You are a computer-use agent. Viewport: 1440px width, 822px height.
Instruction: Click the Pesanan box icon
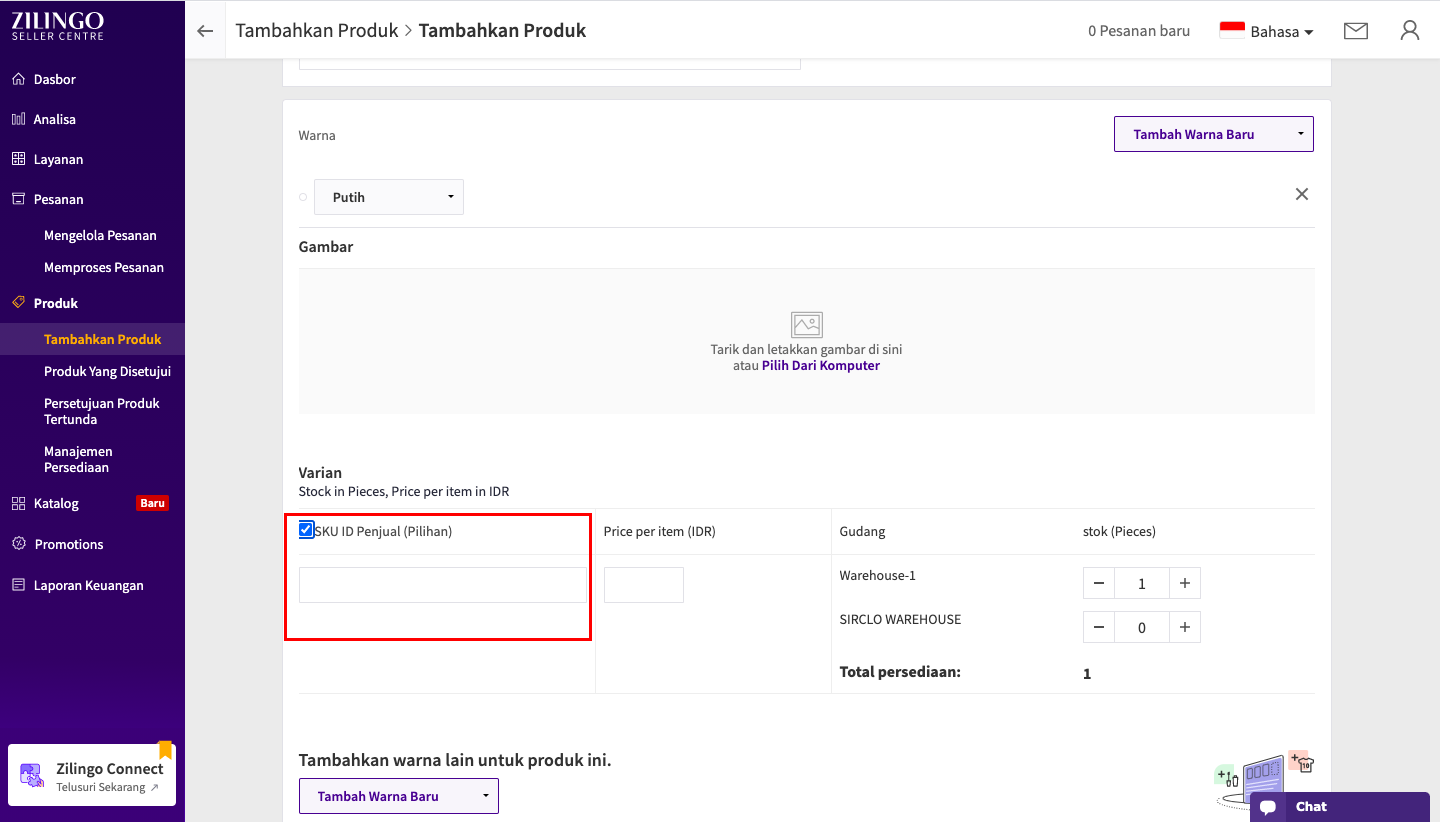point(18,199)
